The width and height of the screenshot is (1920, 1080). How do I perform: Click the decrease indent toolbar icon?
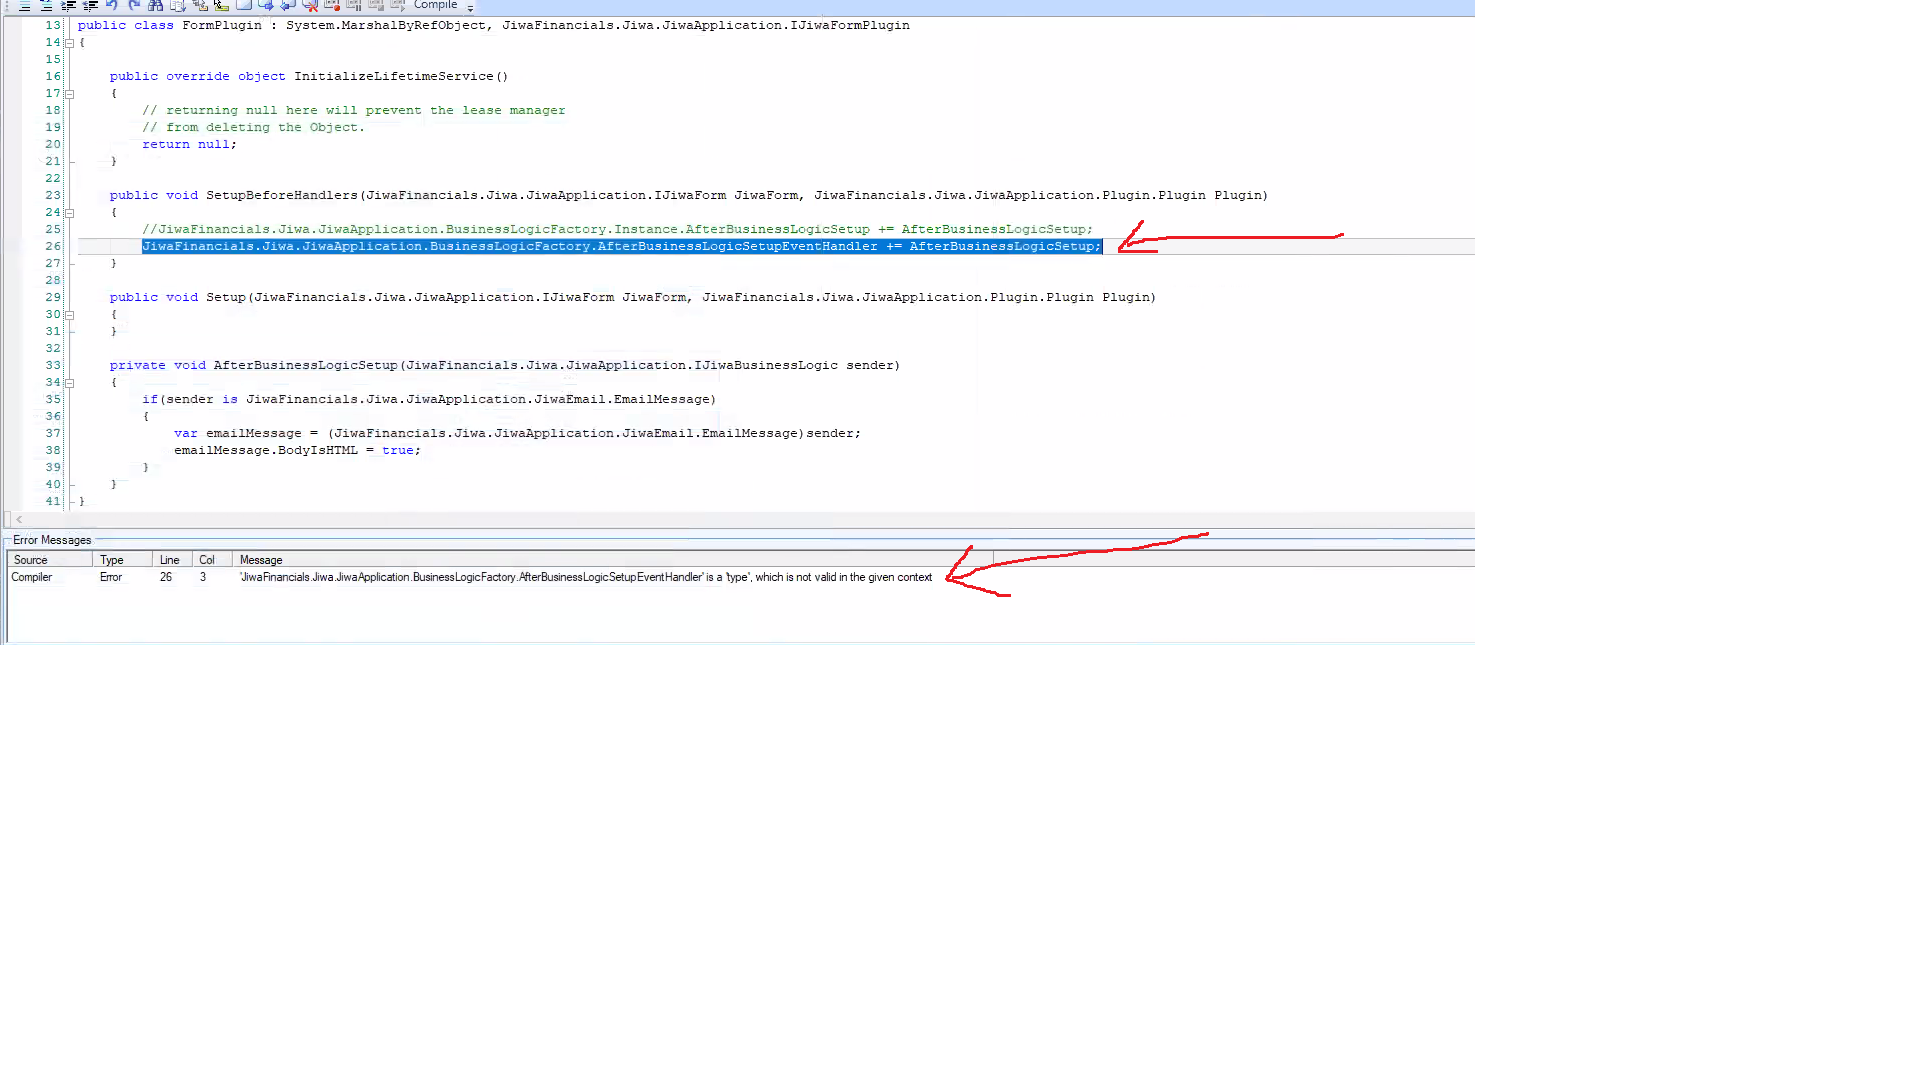tap(90, 5)
